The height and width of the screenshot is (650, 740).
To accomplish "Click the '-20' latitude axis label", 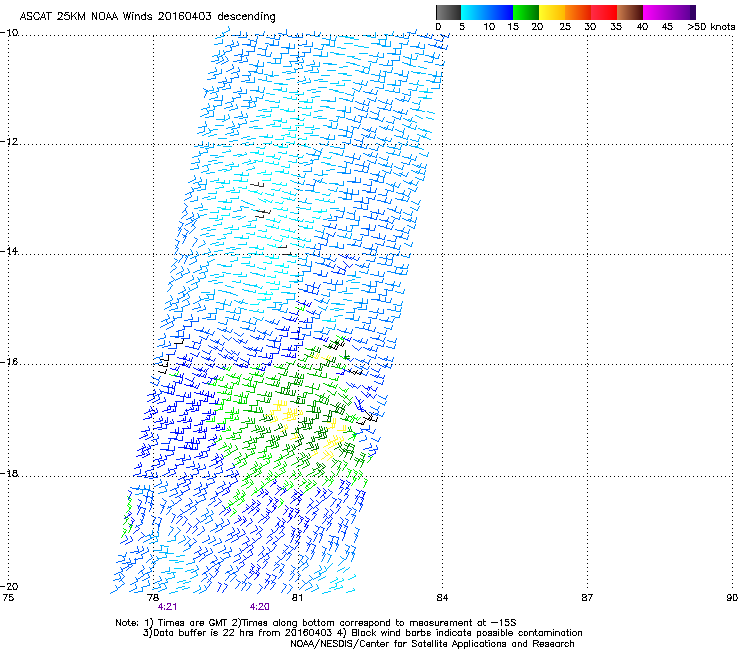I will (9, 586).
